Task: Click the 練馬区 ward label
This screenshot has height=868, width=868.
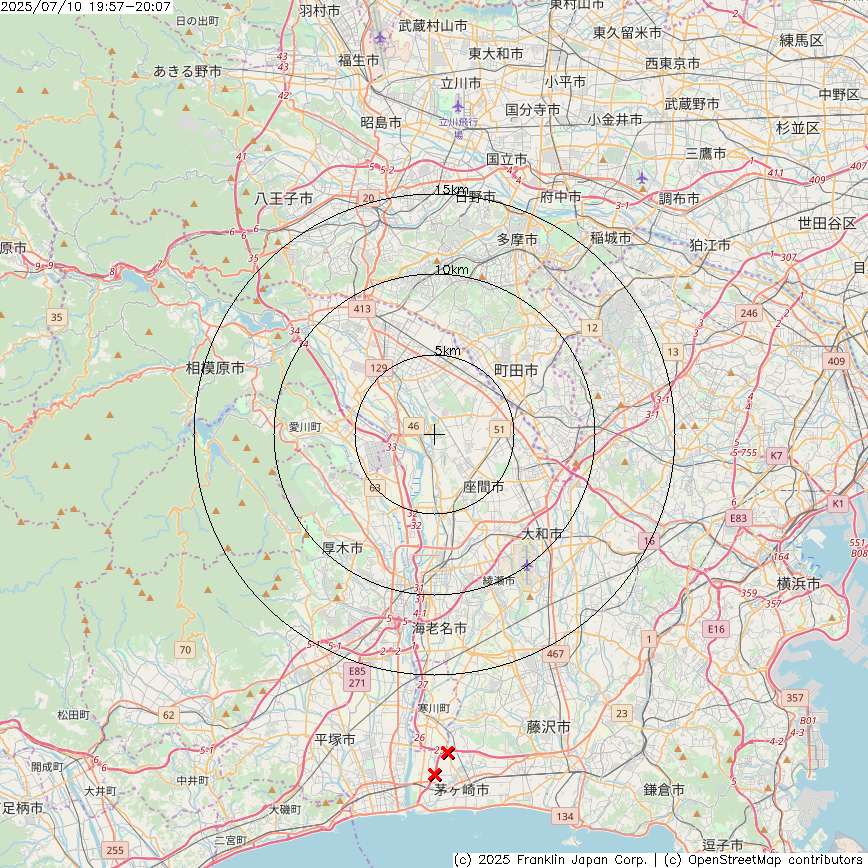Action: tap(801, 40)
